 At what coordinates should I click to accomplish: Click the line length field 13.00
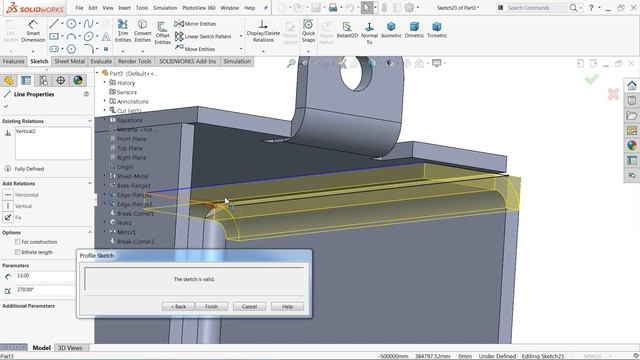[x=45, y=276]
